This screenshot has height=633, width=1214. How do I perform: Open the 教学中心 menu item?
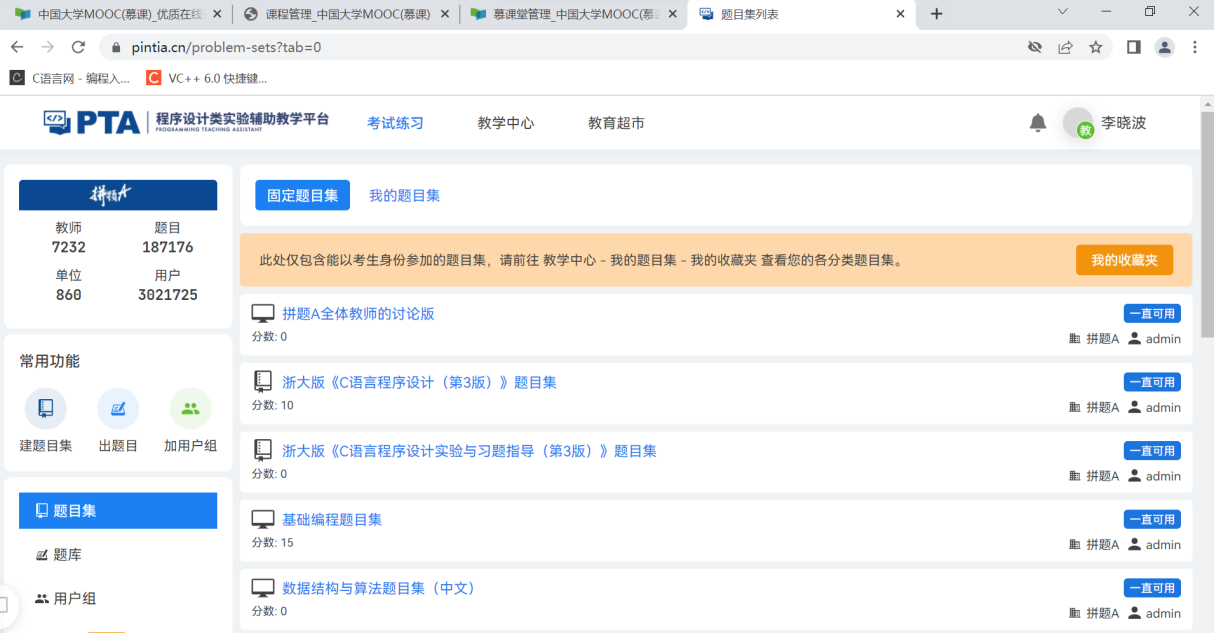(505, 123)
